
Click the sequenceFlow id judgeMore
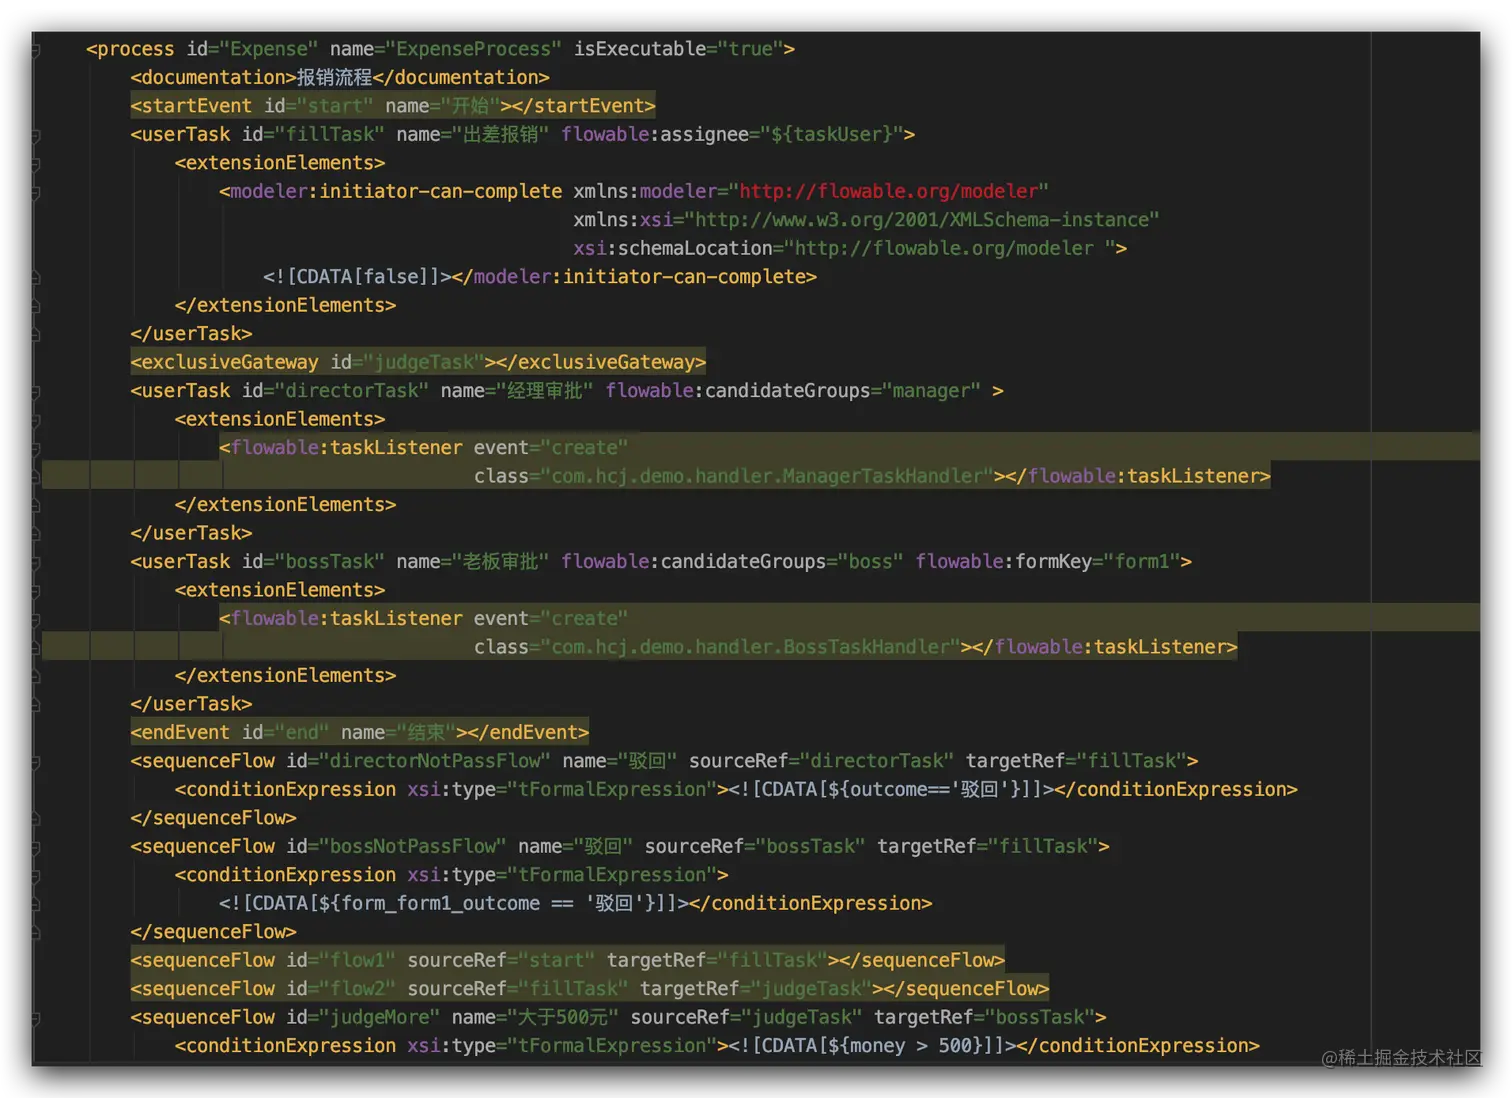379,1018
